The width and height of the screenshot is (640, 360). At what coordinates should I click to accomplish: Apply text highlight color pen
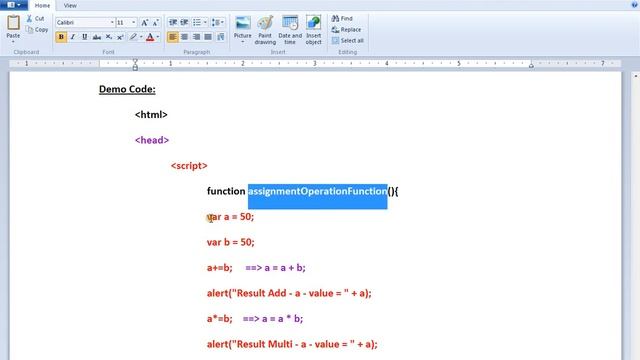tap(133, 37)
